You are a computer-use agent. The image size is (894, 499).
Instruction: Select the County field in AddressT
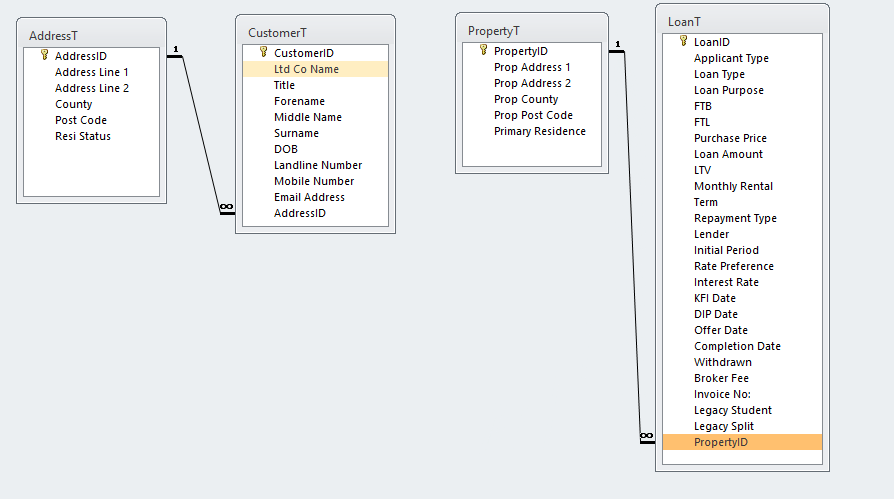click(x=91, y=104)
